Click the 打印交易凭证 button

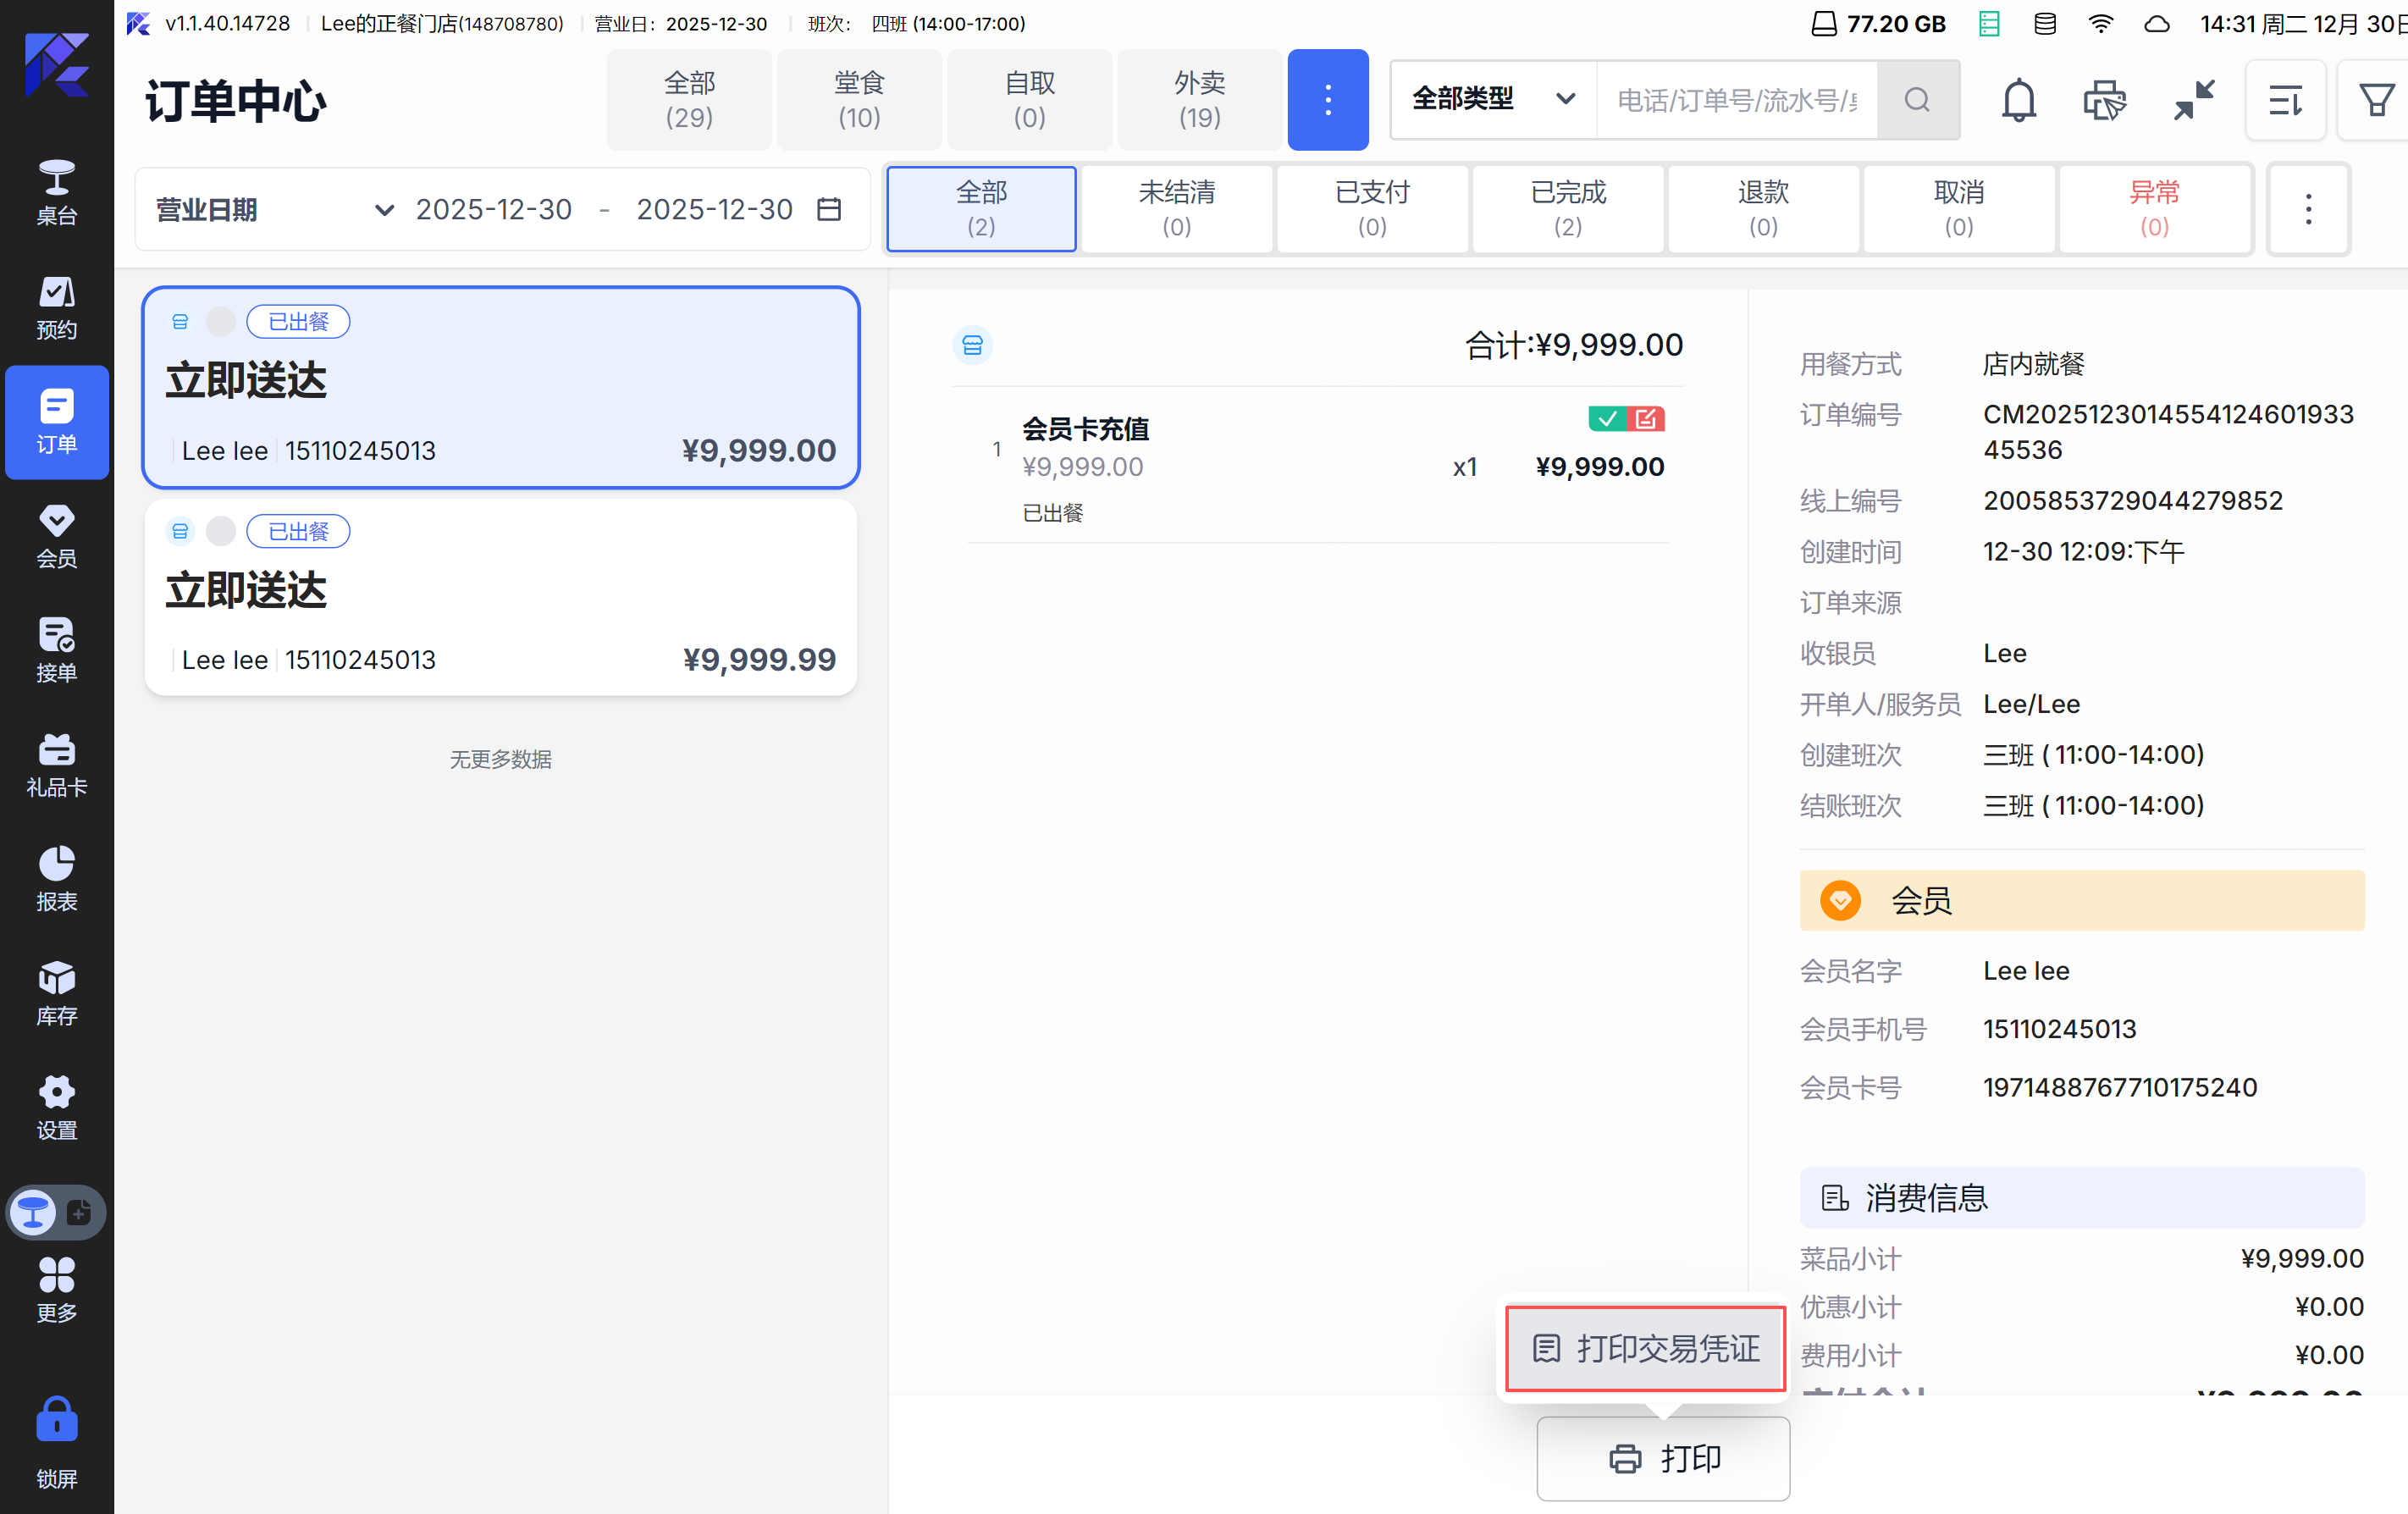tap(1645, 1348)
